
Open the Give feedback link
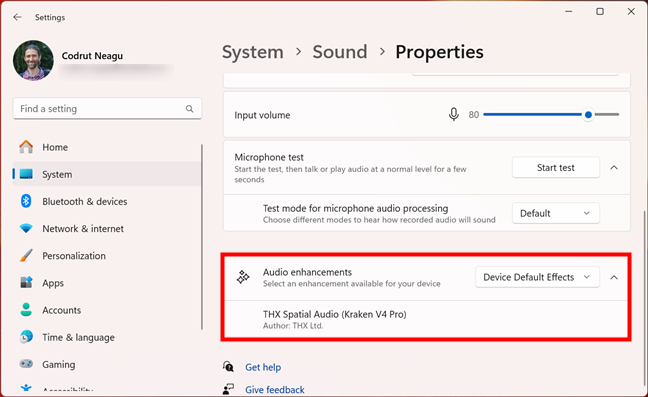point(275,390)
